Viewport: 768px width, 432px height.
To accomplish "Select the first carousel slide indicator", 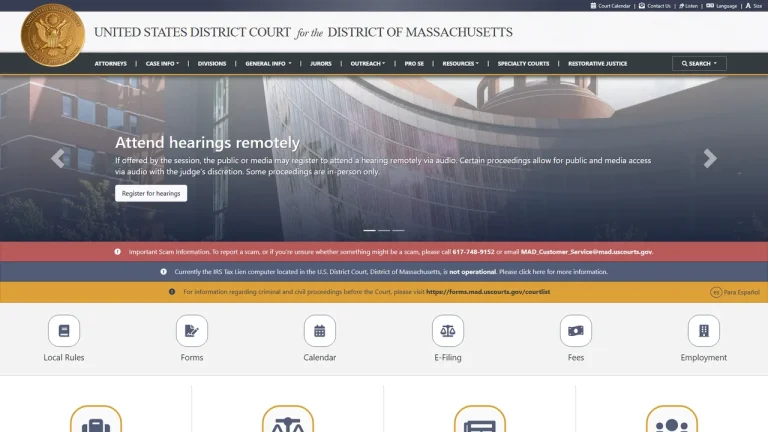I will [369, 230].
